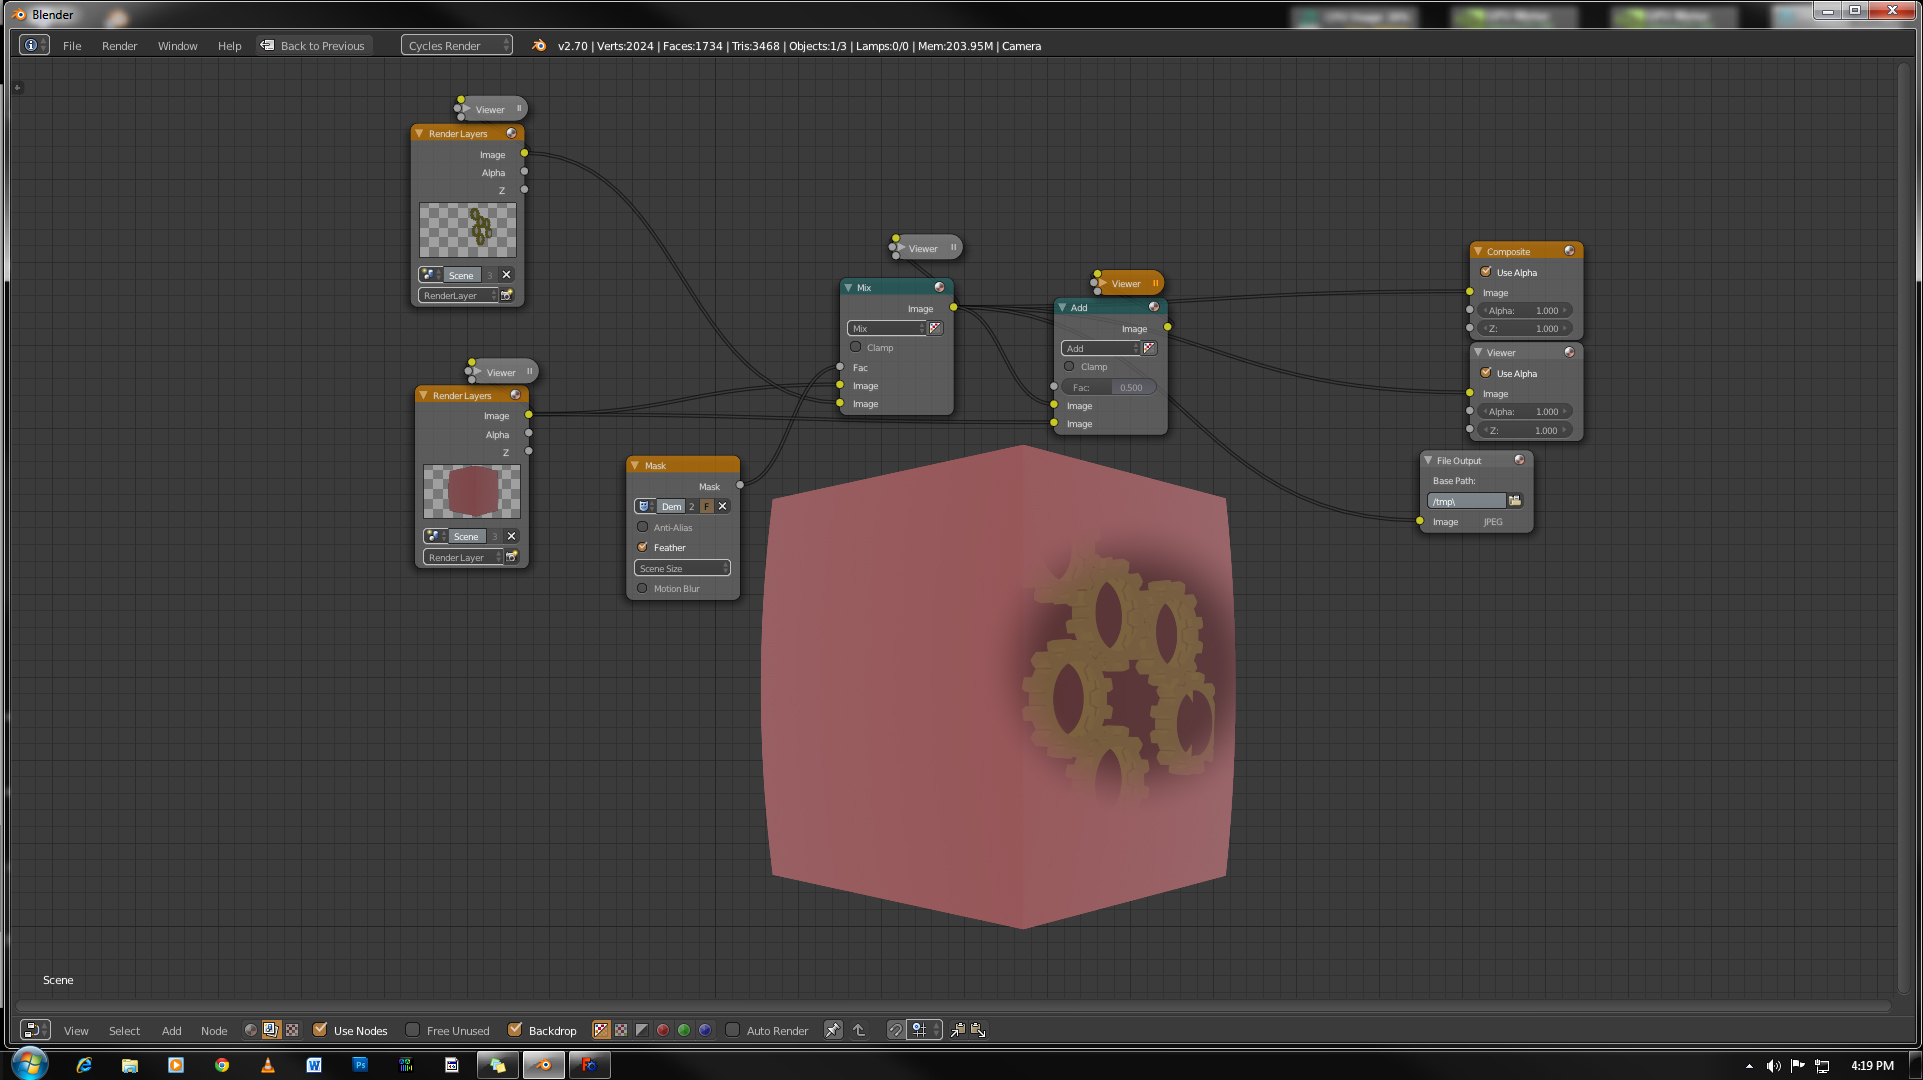Open the Add menu in header
Screen dimensions: 1923x1080
click(172, 1030)
